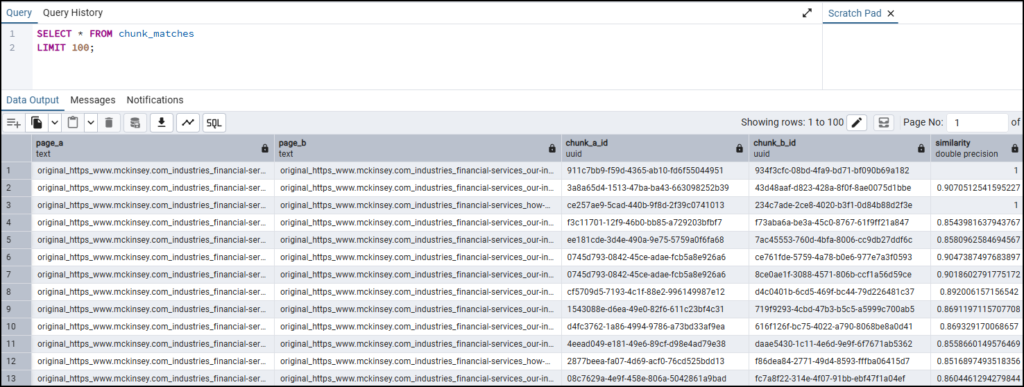Select the Scratch Pad tab label
This screenshot has width=1024, height=387.
pos(854,13)
